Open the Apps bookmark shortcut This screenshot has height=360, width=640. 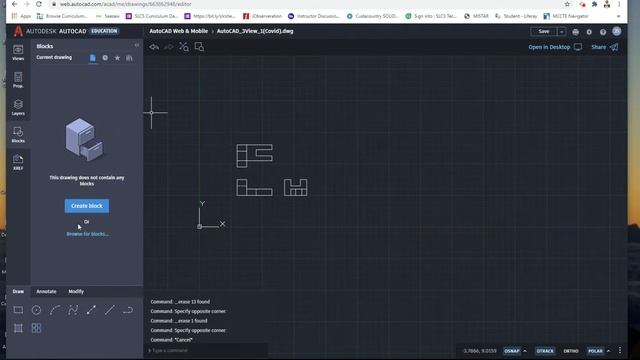21,16
